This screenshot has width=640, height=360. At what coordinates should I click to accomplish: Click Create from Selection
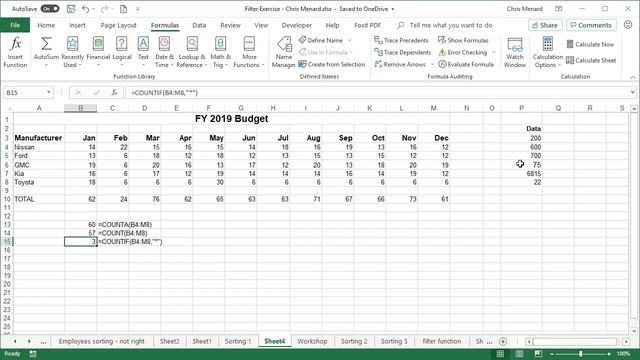(332, 64)
